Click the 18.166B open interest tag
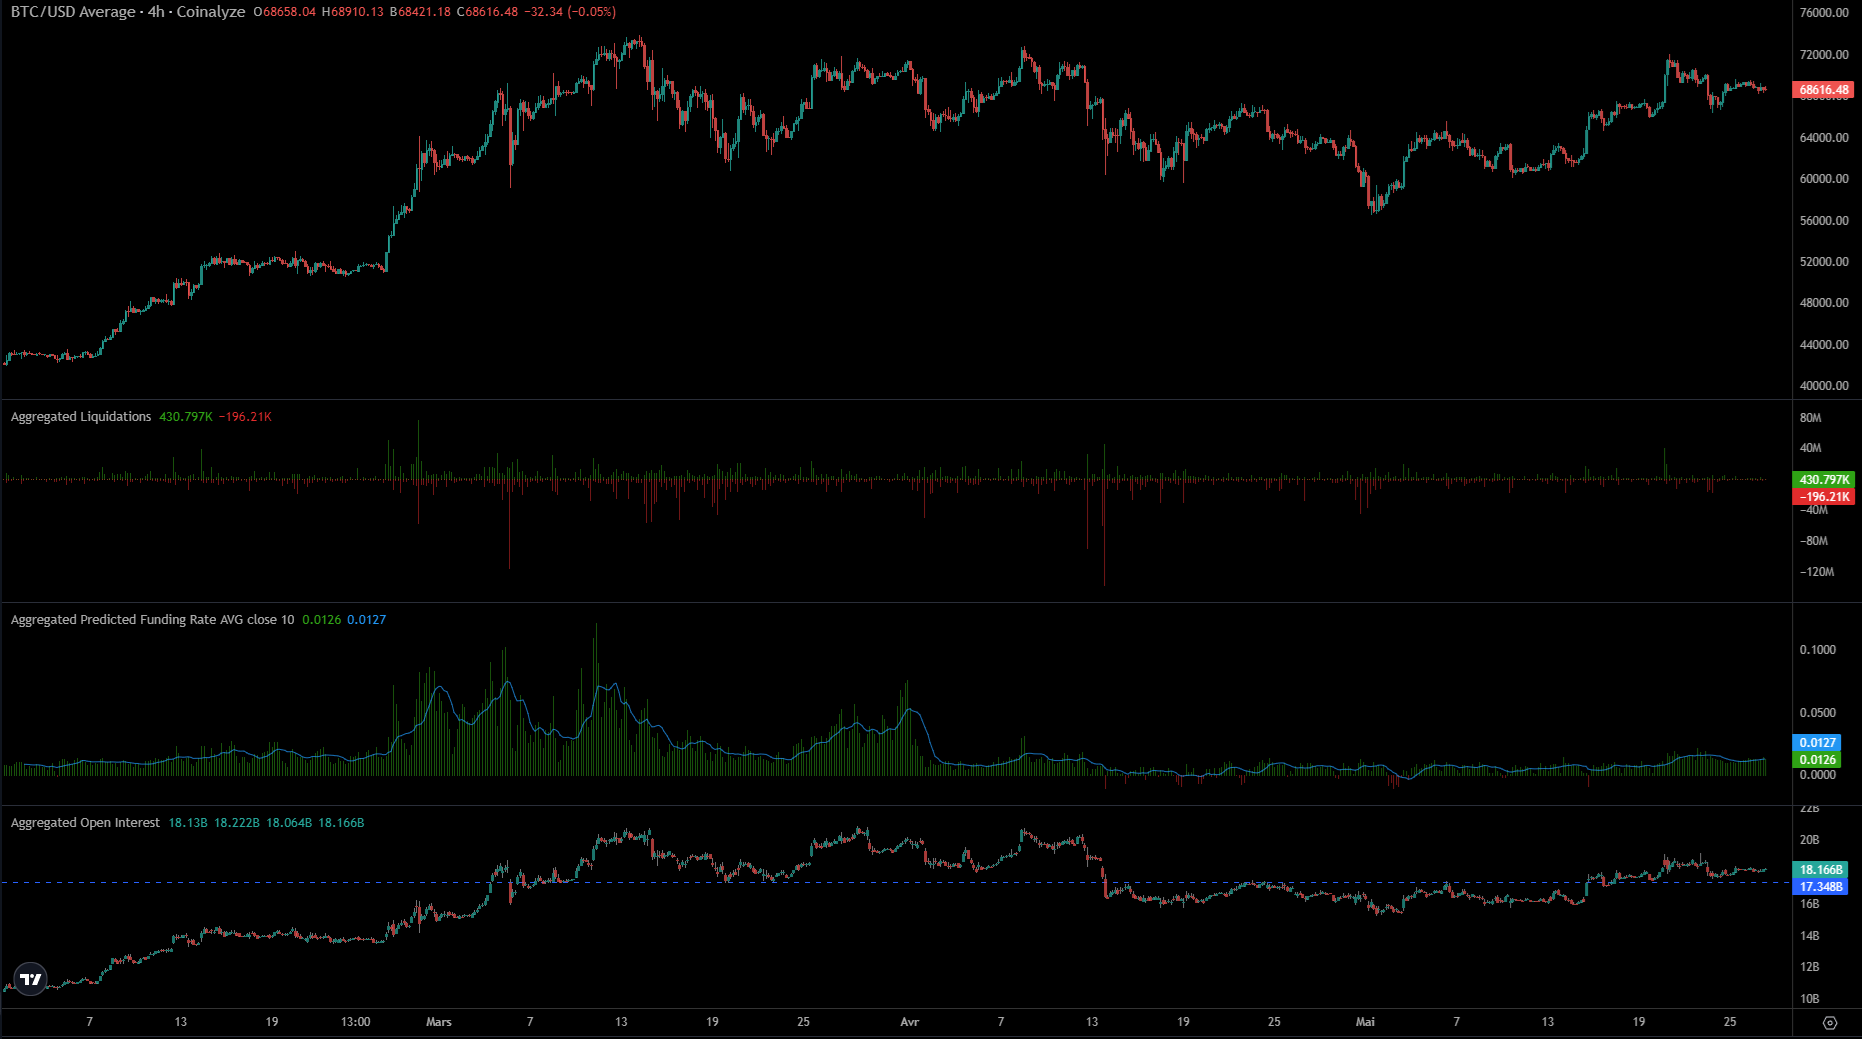 pos(1821,870)
